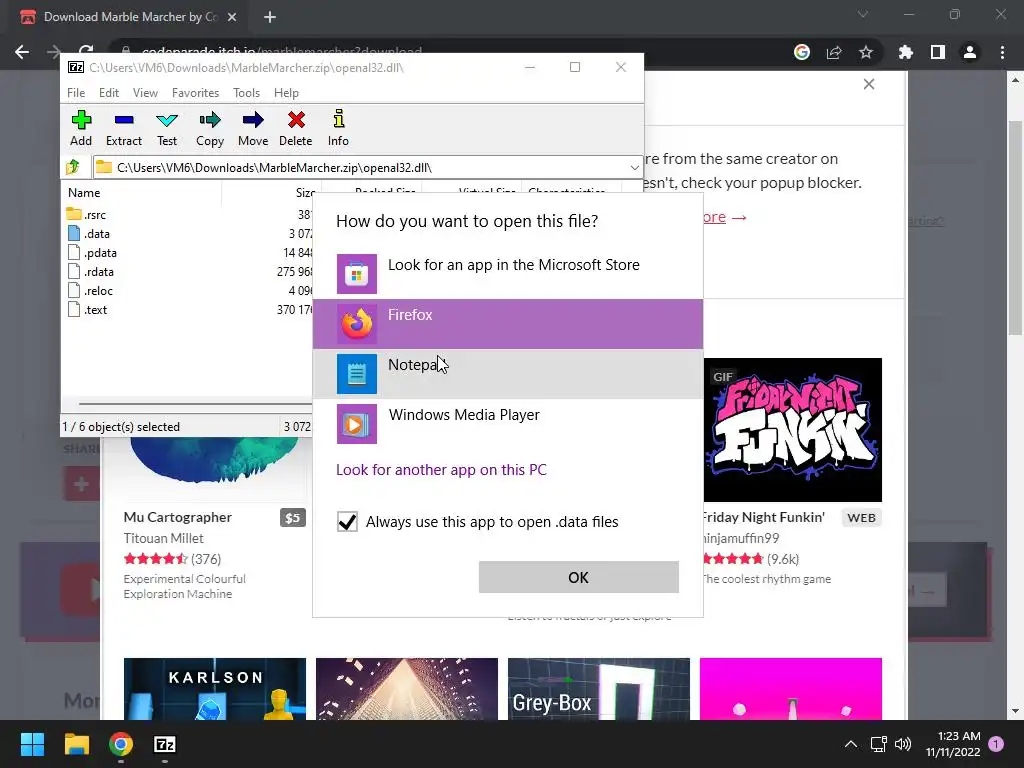Viewport: 1024px width, 768px height.
Task: Open the View menu in 7-Zip
Action: coord(145,93)
